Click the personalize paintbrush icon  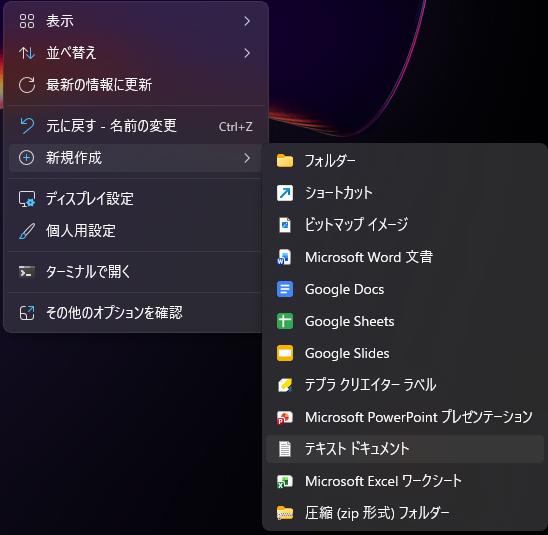click(x=27, y=231)
